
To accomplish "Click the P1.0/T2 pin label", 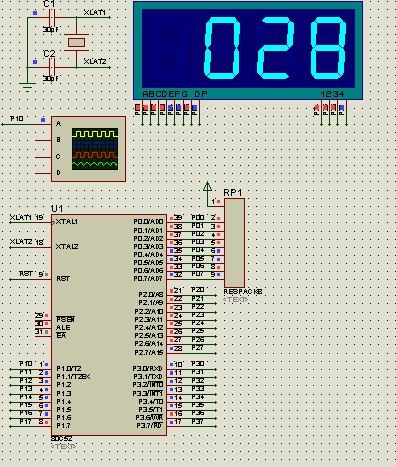I will 69,368.
